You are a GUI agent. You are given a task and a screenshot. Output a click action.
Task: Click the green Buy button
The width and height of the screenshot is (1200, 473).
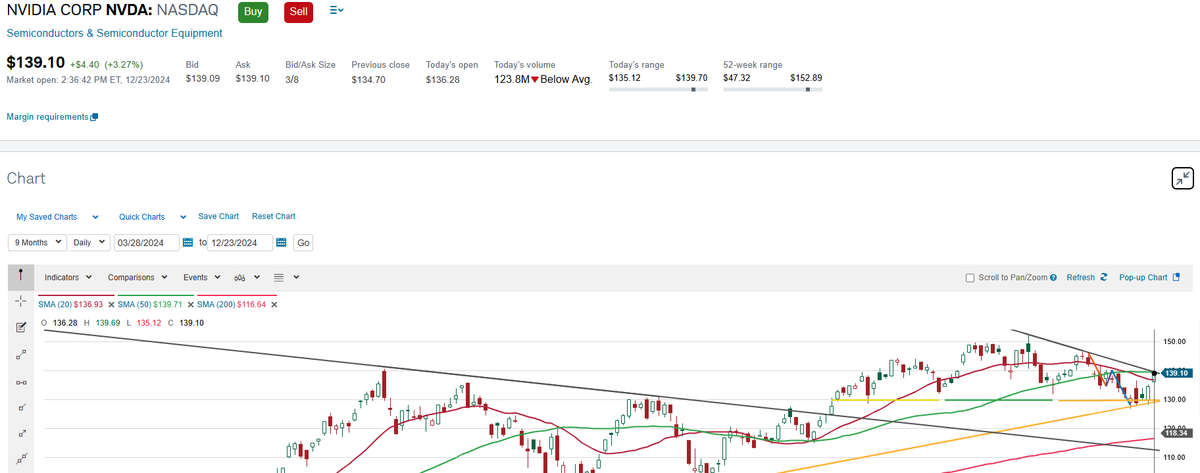pos(253,12)
